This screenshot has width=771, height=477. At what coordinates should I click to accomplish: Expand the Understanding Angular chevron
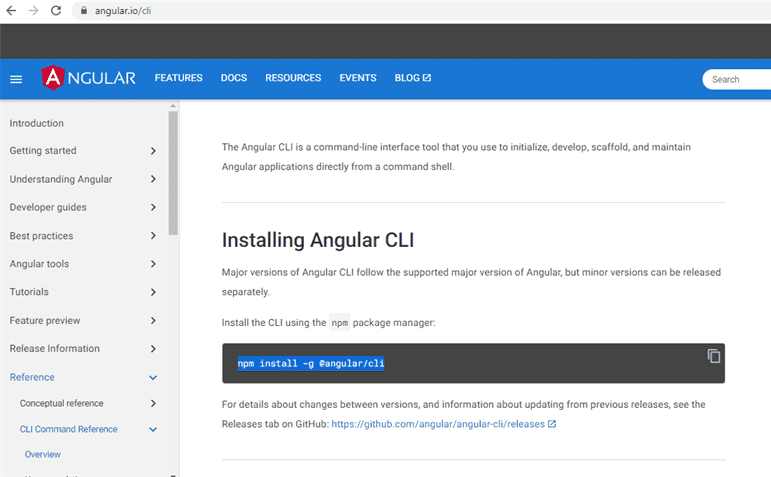click(x=153, y=179)
